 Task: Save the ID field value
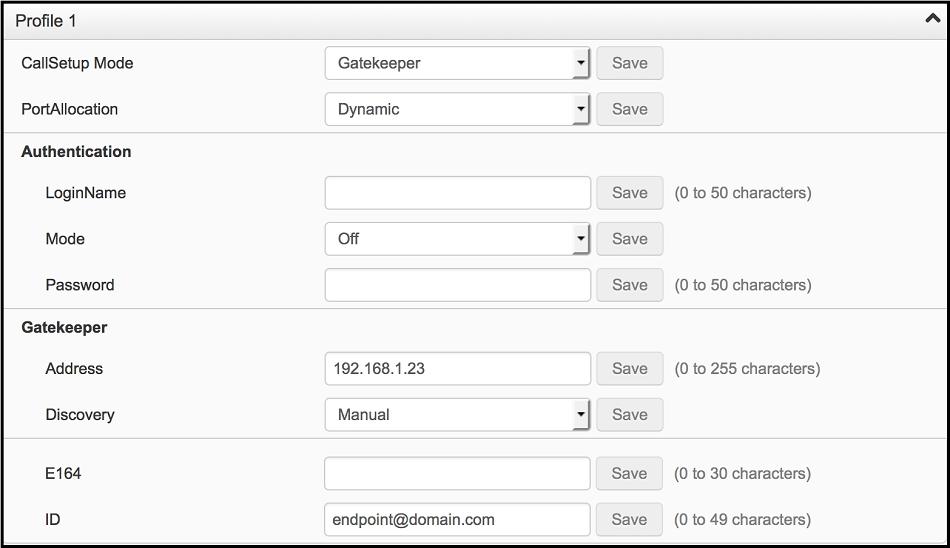tap(629, 520)
